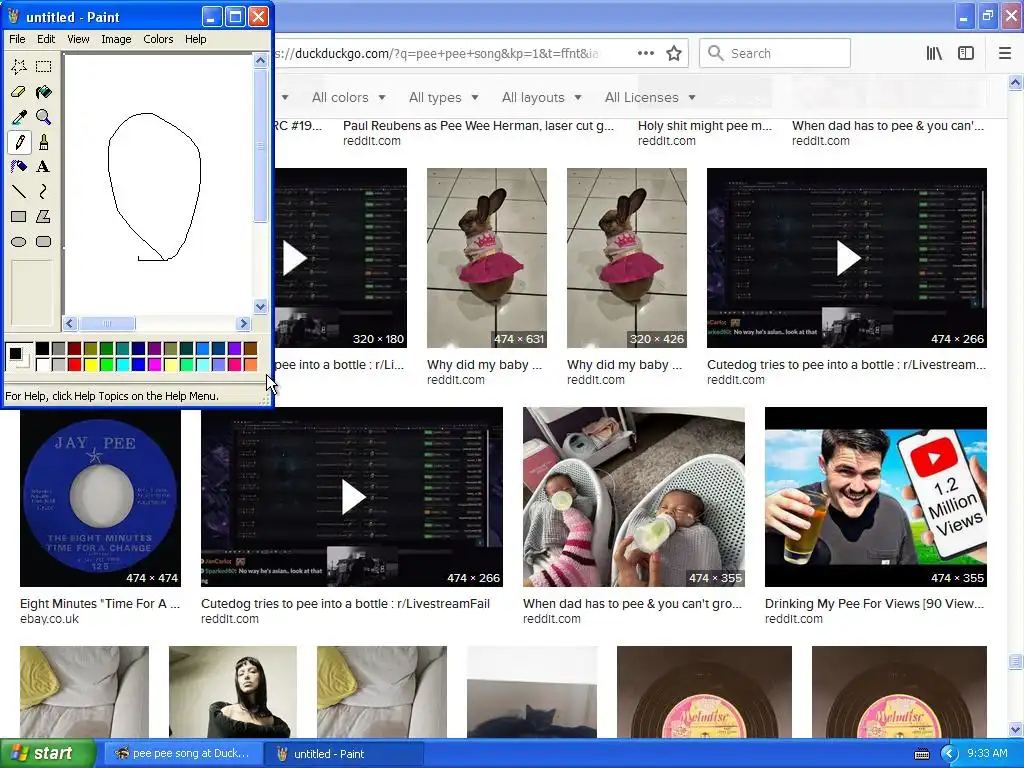Screen dimensions: 1024x768
Task: Show sidebars using the sidebar icon
Action: click(x=966, y=54)
